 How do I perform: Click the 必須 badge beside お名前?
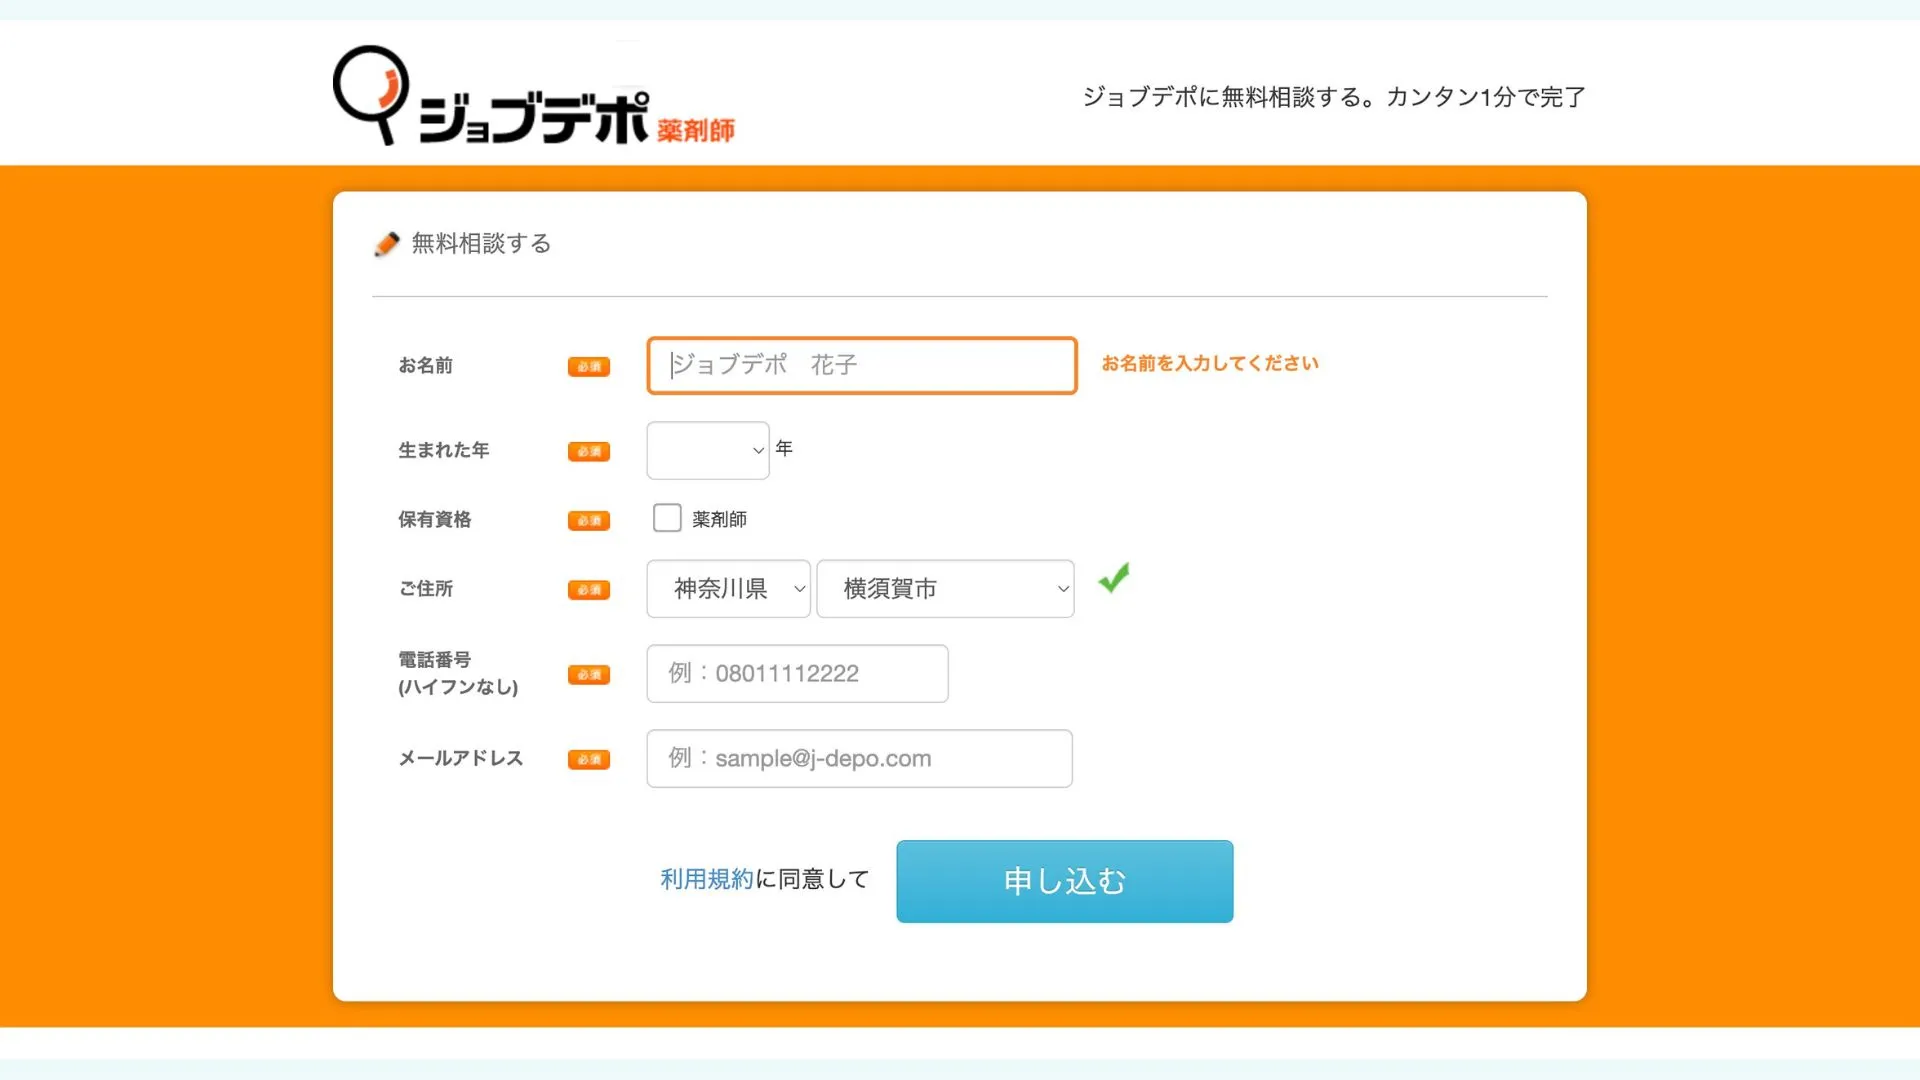pyautogui.click(x=589, y=367)
